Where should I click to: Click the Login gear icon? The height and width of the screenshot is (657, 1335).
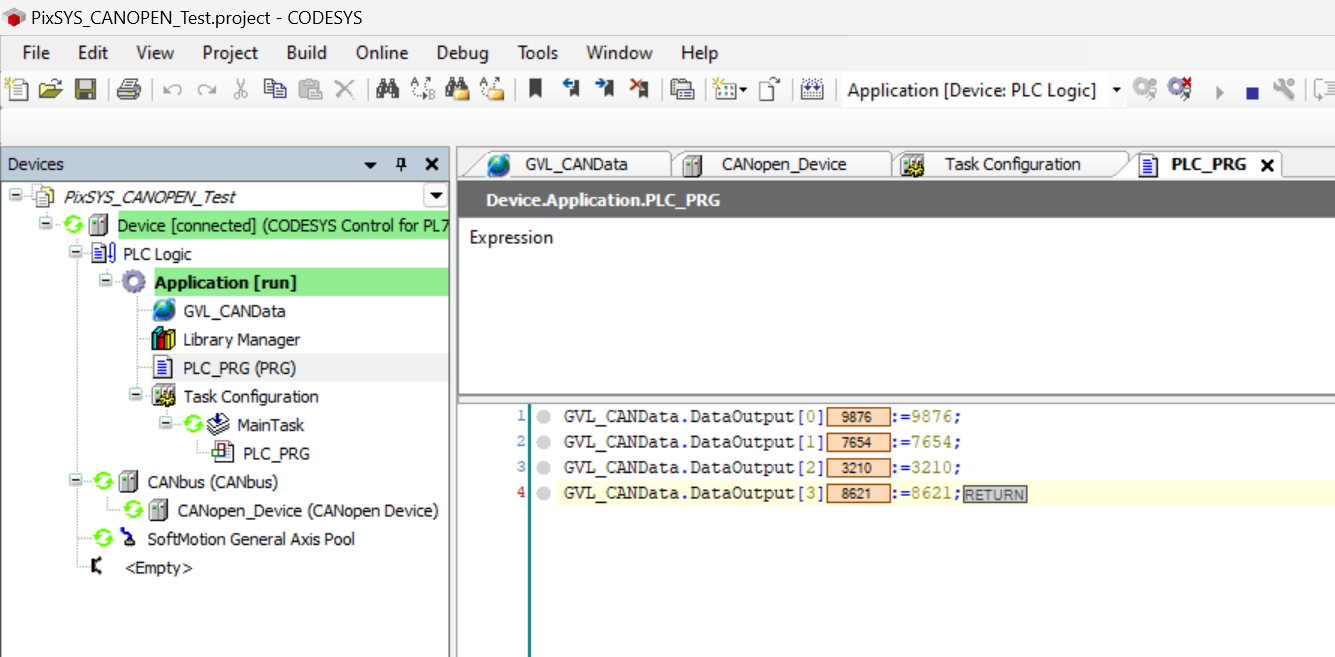(x=1144, y=89)
